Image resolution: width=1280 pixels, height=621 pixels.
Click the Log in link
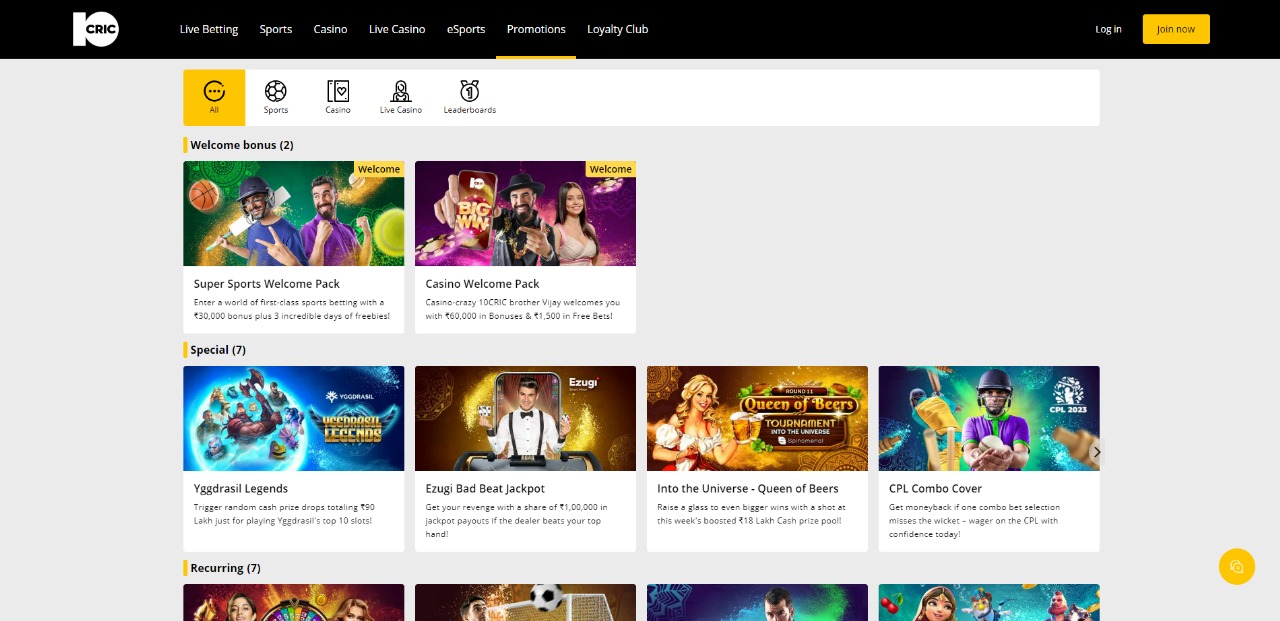tap(1108, 29)
